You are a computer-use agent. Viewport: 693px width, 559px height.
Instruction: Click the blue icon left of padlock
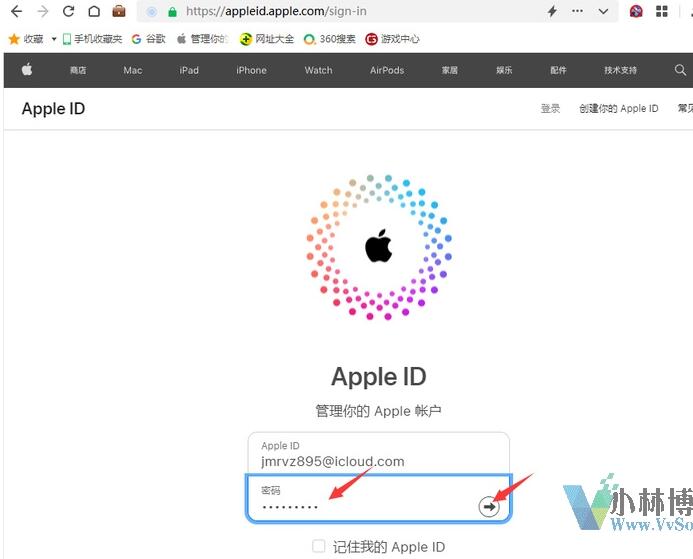coord(152,12)
